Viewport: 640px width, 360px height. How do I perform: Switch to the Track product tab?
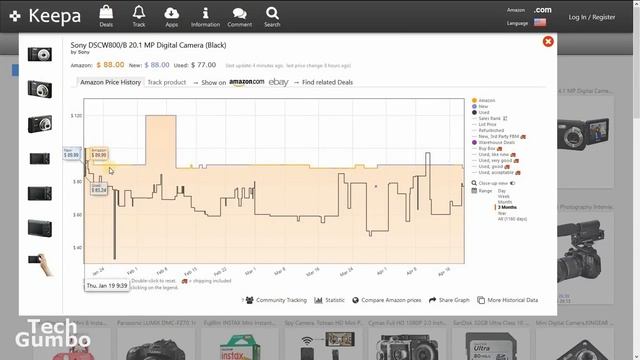pos(167,82)
